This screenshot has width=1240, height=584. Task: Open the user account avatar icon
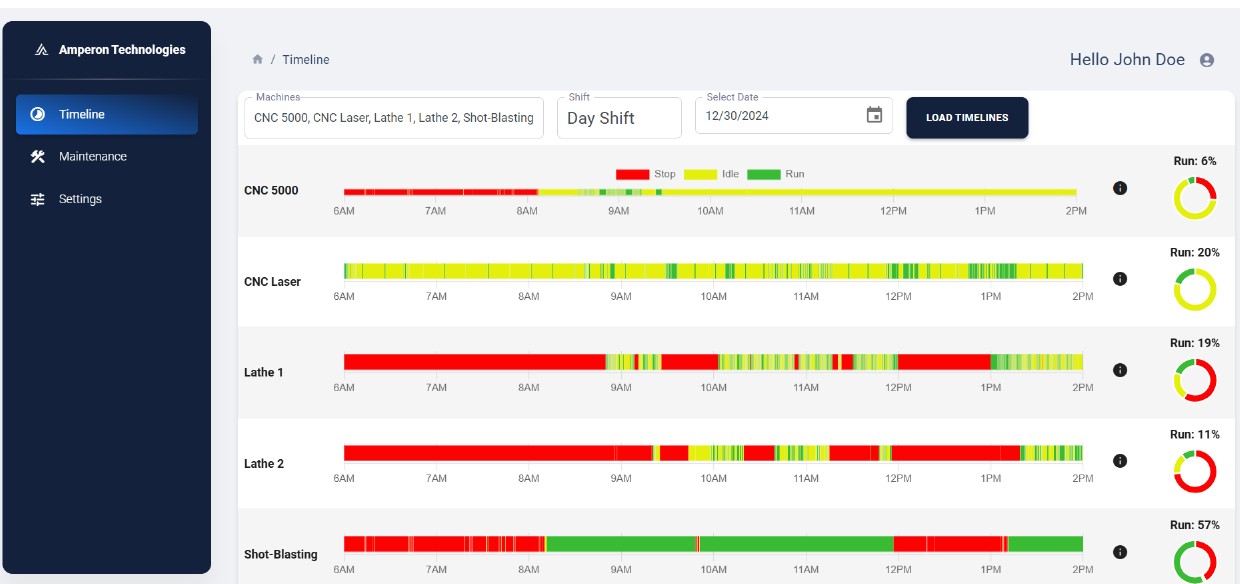click(1207, 60)
